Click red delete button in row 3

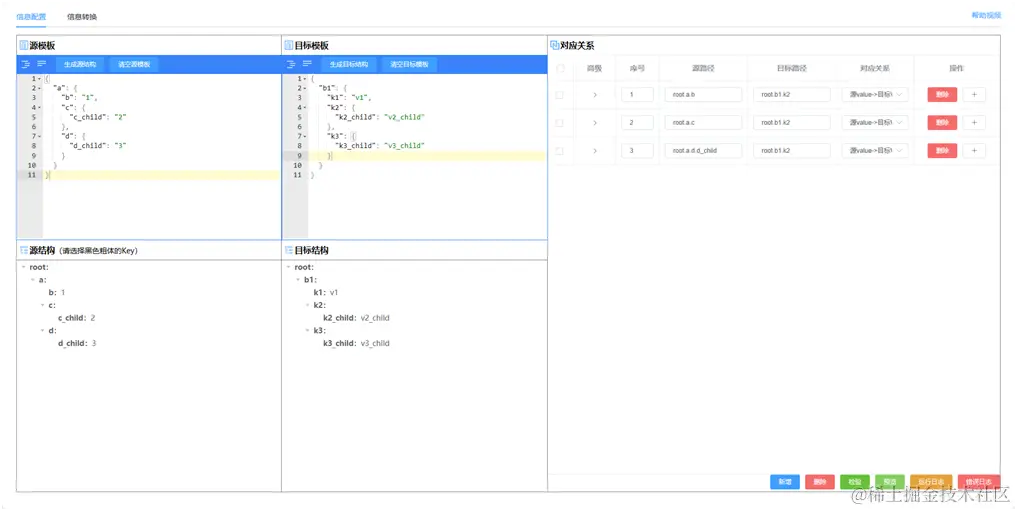pyautogui.click(x=942, y=150)
